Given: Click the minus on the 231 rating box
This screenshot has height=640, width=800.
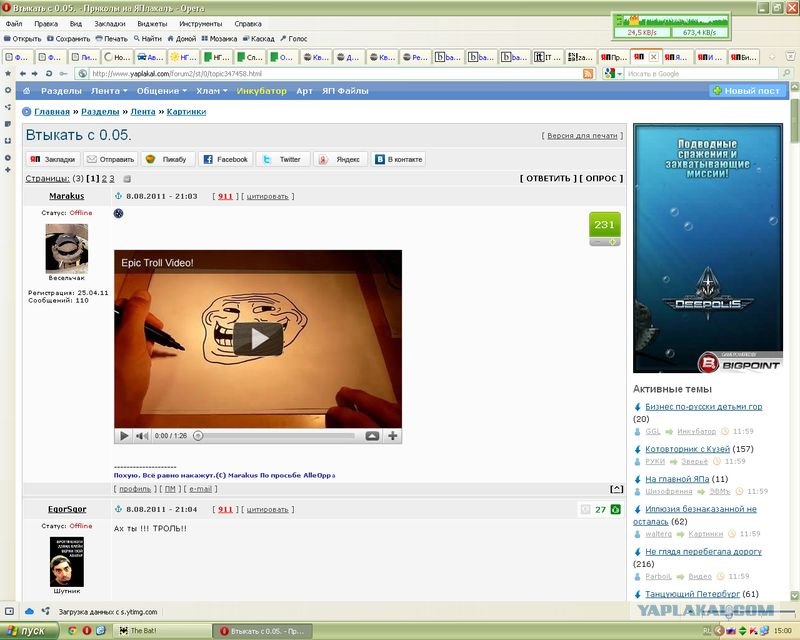Looking at the screenshot, I should [597, 242].
